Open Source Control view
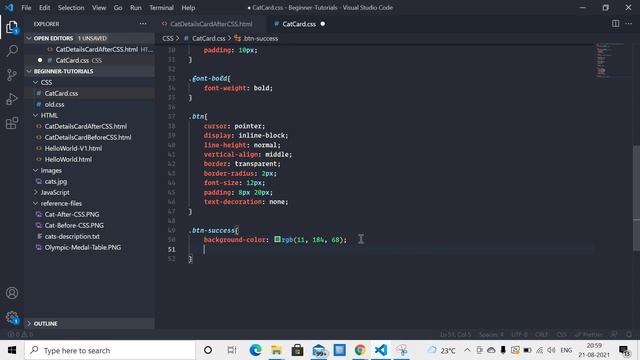 point(12,75)
